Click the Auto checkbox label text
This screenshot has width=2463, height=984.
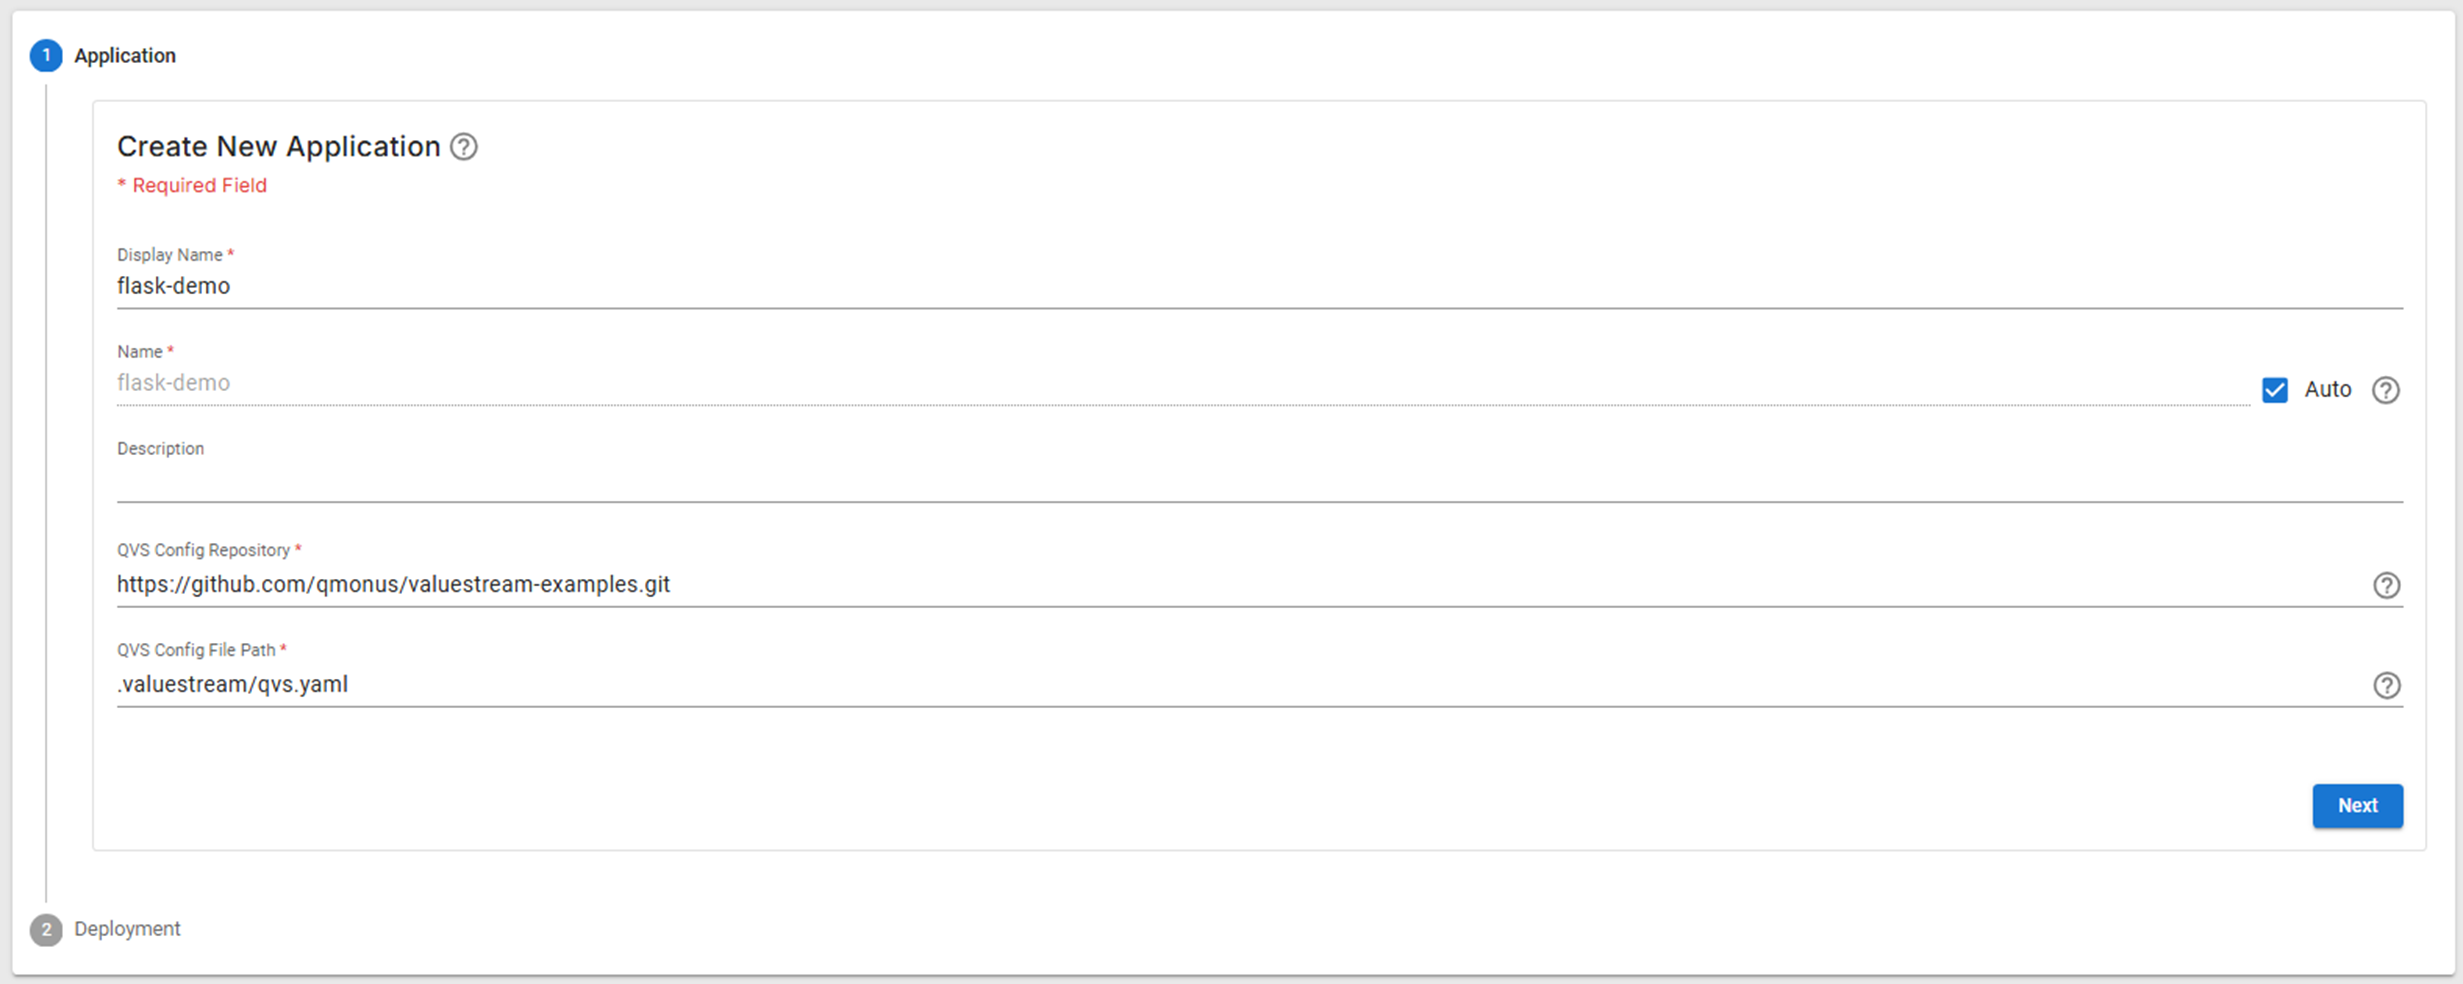(2327, 390)
